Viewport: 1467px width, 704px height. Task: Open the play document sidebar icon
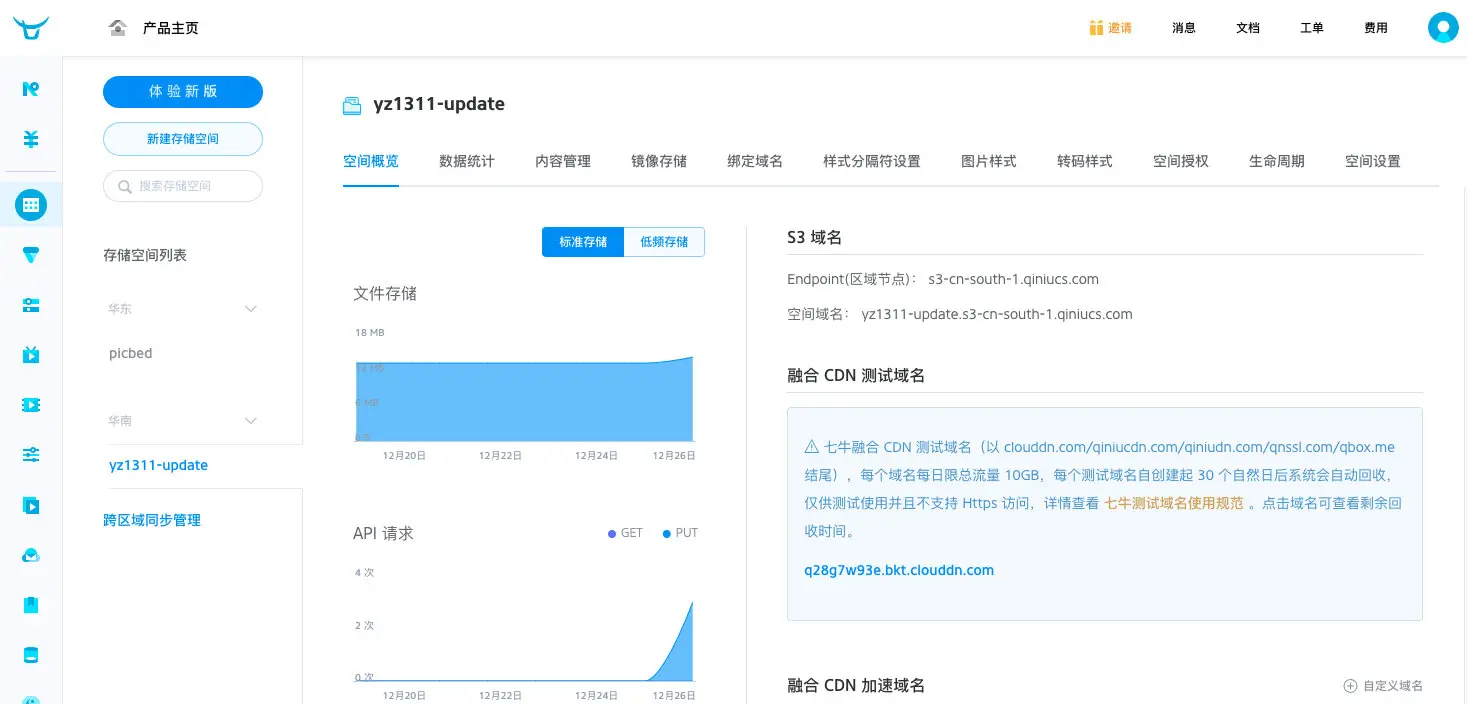point(31,505)
